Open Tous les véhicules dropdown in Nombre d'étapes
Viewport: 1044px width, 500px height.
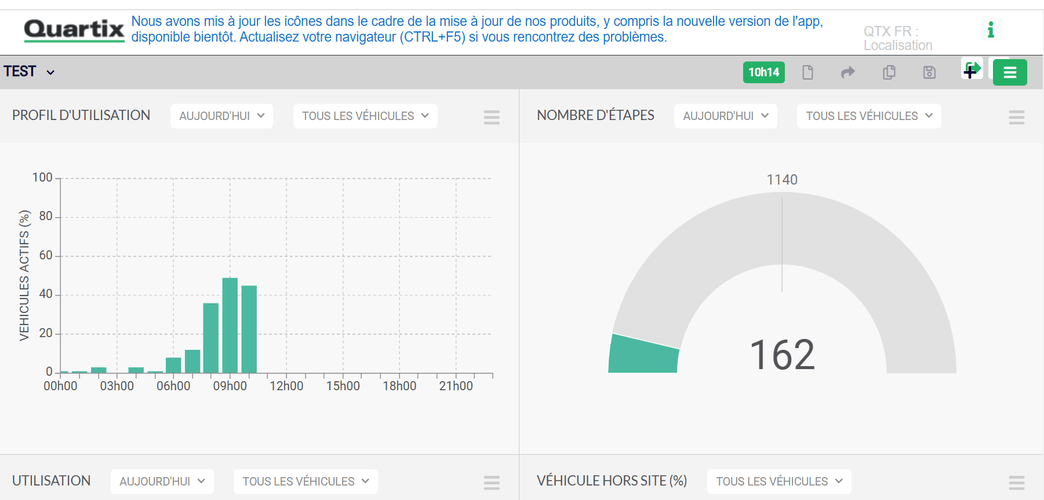869,116
